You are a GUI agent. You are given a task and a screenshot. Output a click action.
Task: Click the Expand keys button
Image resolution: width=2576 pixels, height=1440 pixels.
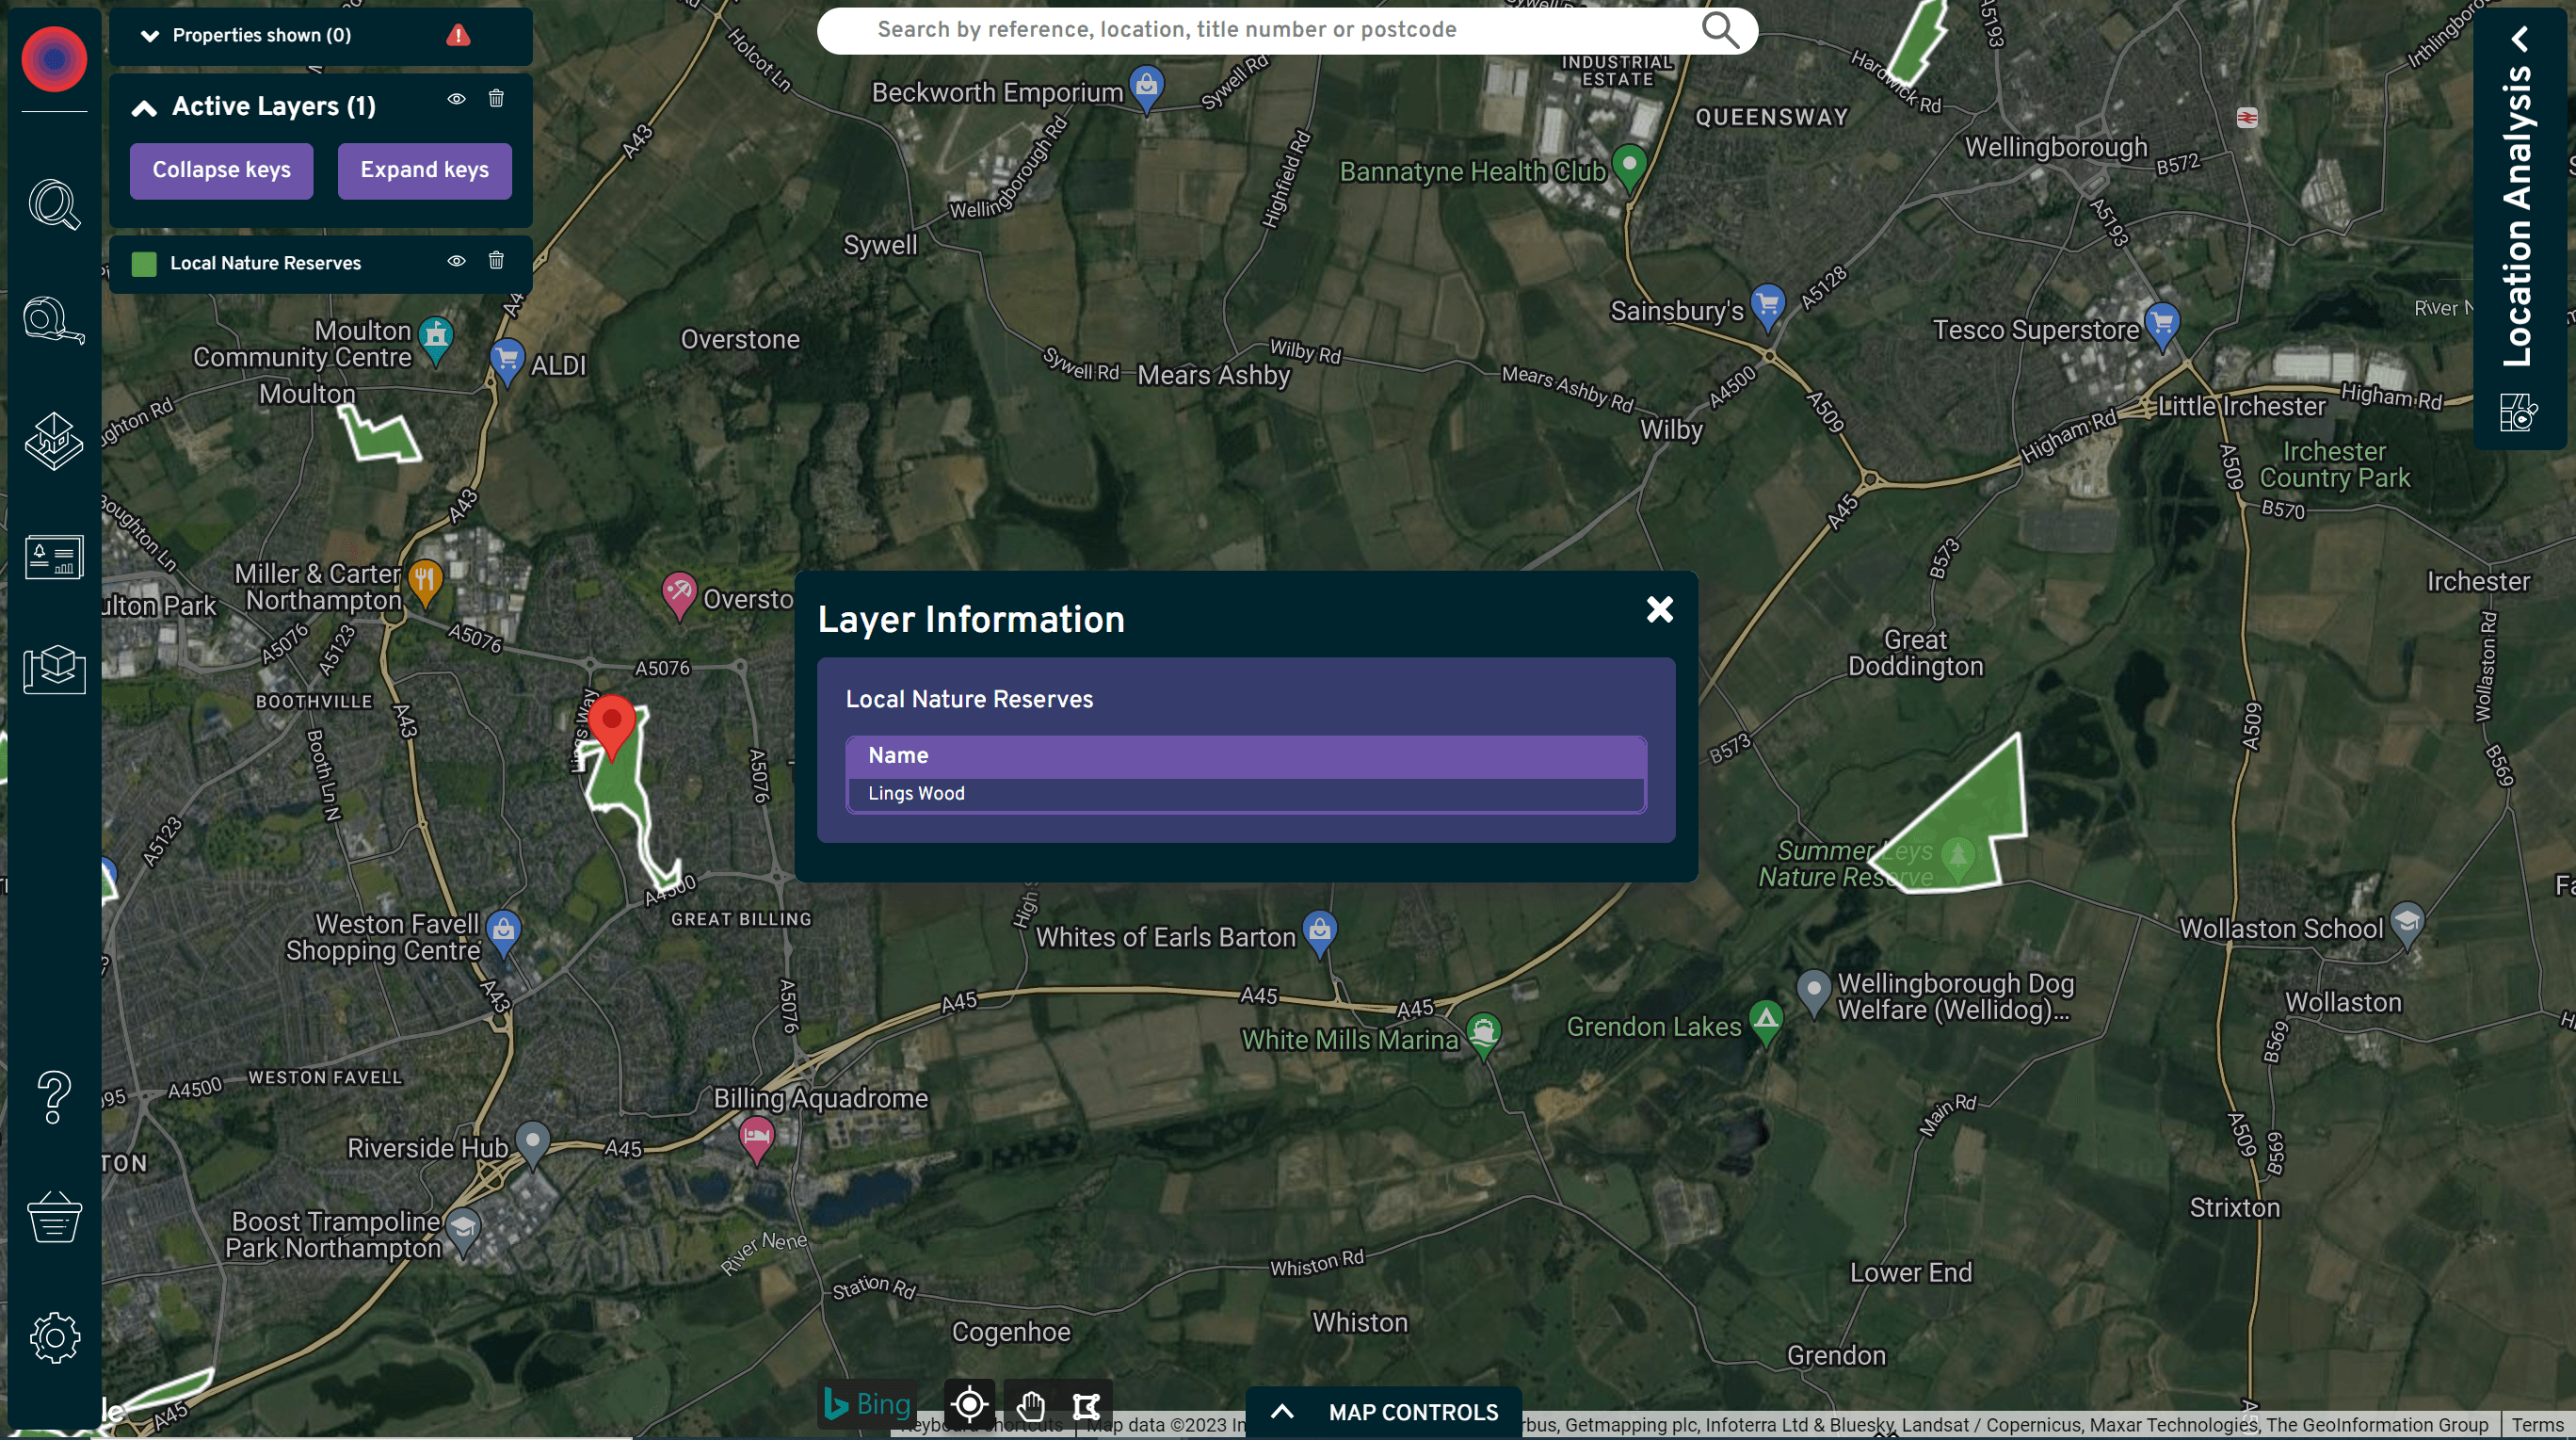[x=425, y=170]
